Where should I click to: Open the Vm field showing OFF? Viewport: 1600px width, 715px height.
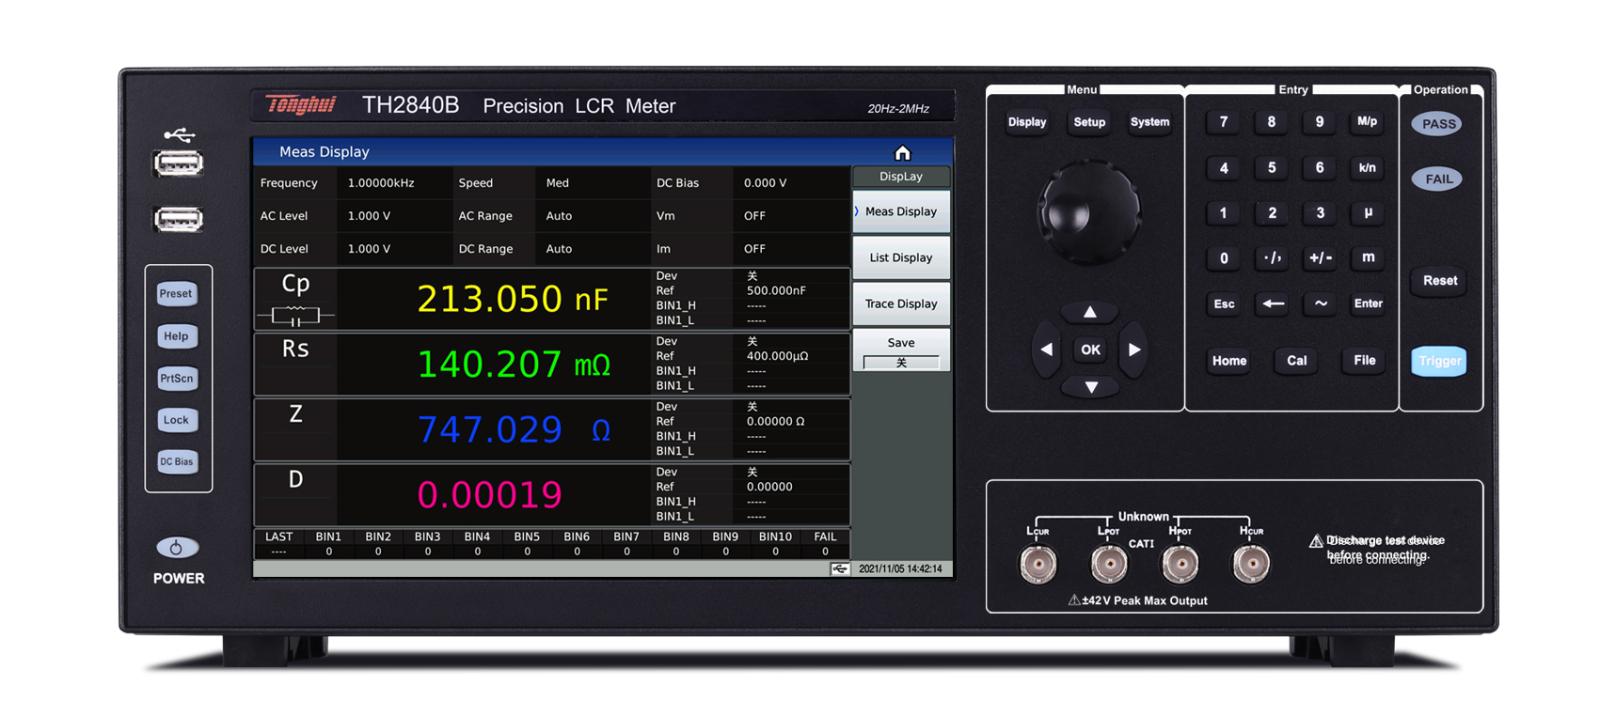[x=755, y=216]
